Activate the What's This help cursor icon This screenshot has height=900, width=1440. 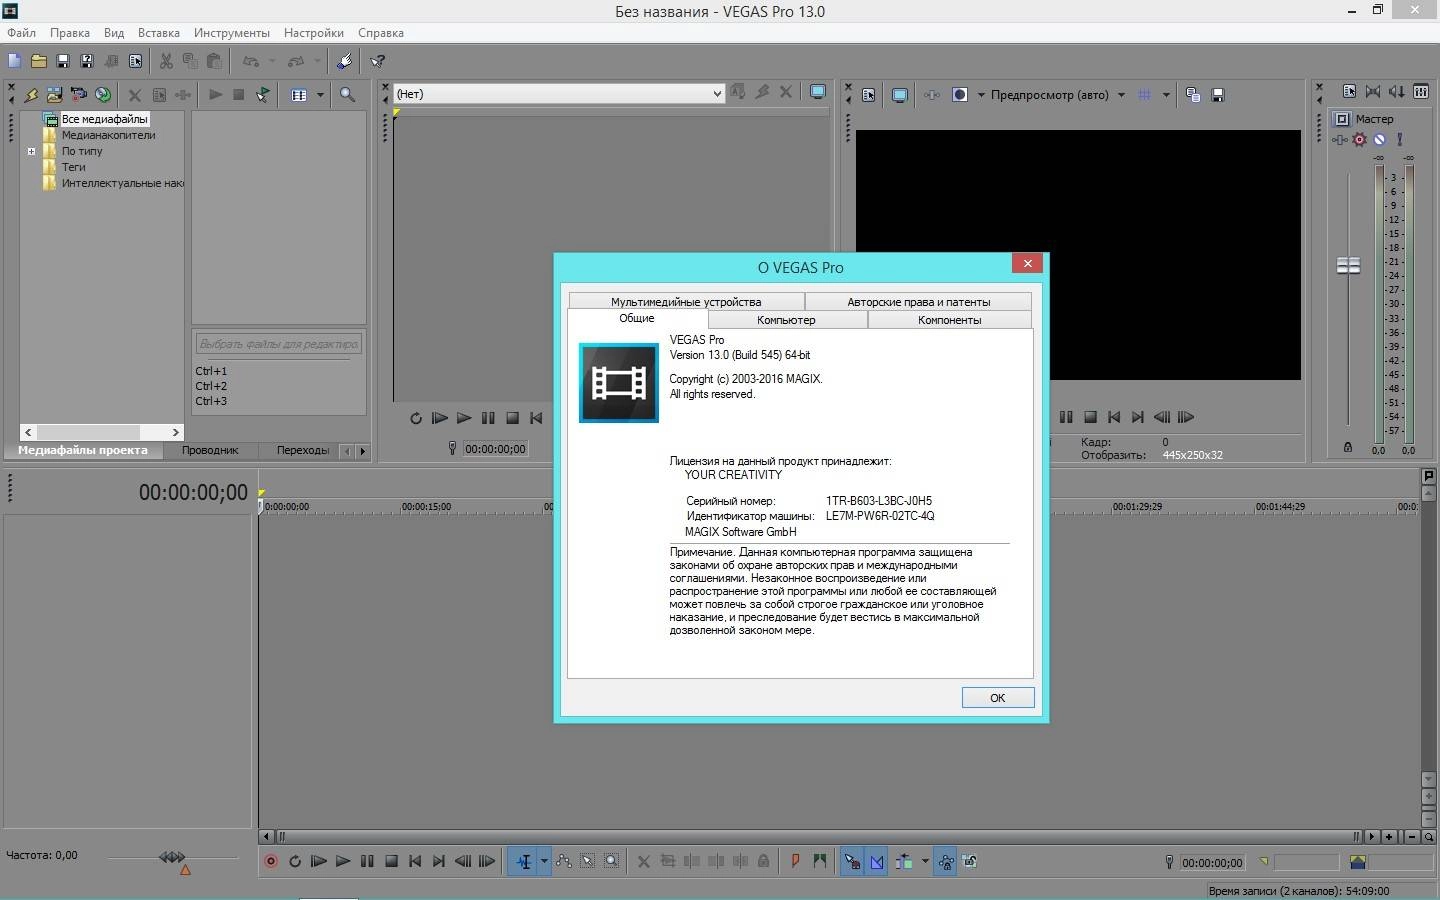[x=378, y=61]
